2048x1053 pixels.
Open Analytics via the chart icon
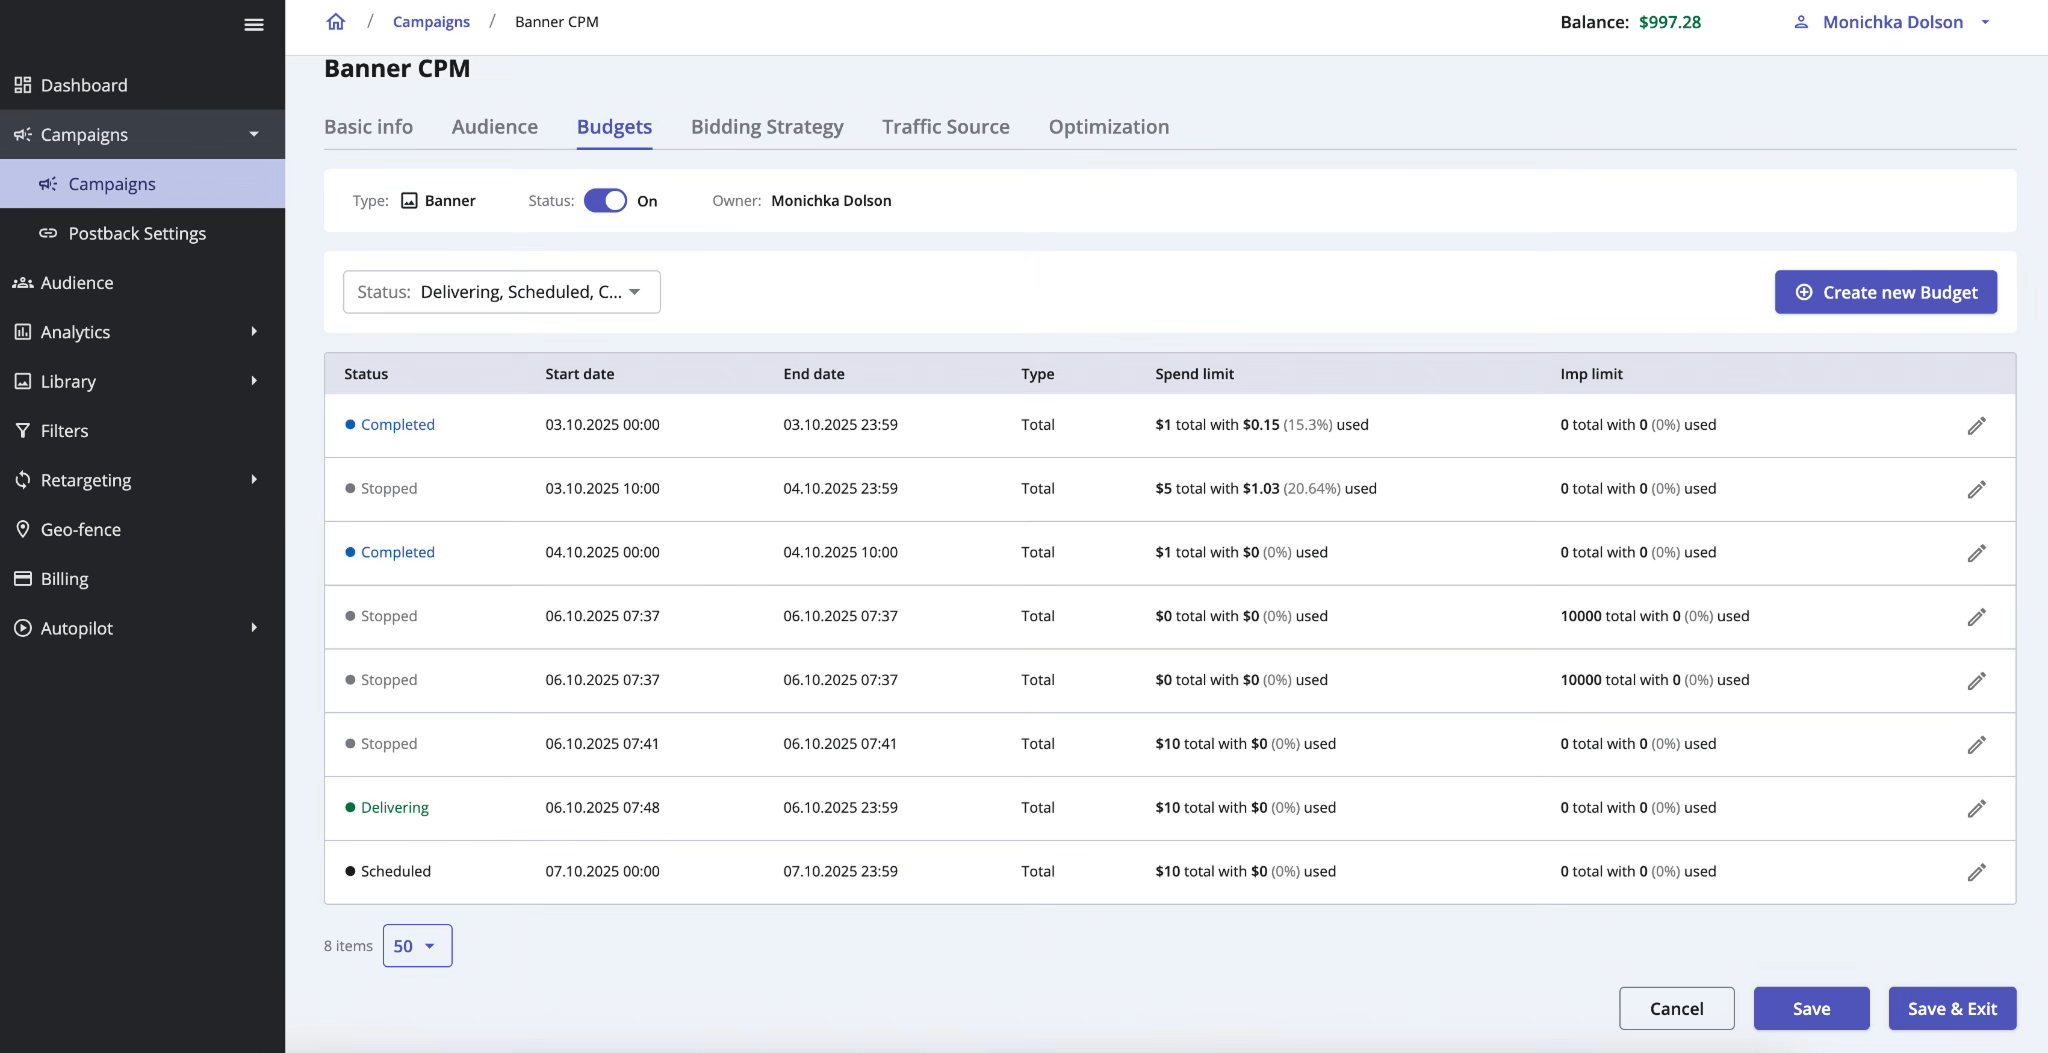pyautogui.click(x=22, y=331)
